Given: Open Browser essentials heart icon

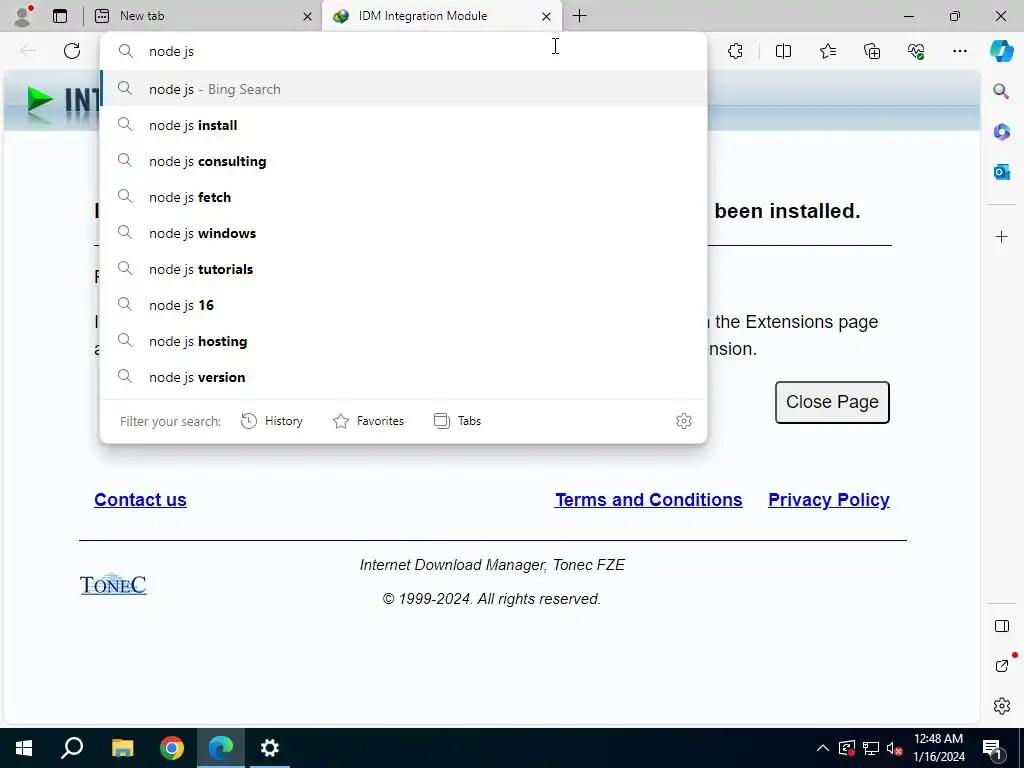Looking at the screenshot, I should [x=916, y=51].
